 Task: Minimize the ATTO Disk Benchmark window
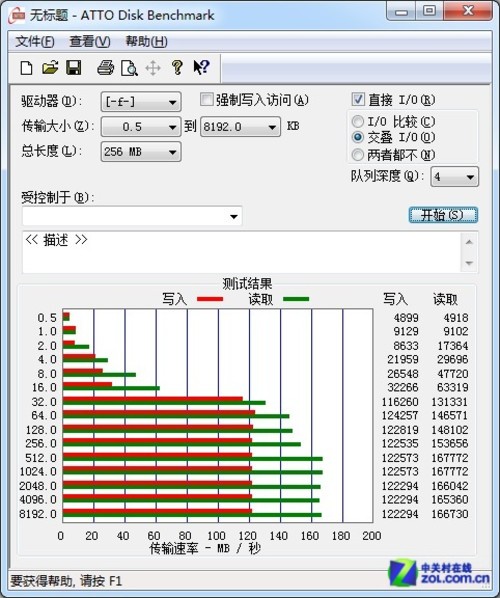pos(401,12)
